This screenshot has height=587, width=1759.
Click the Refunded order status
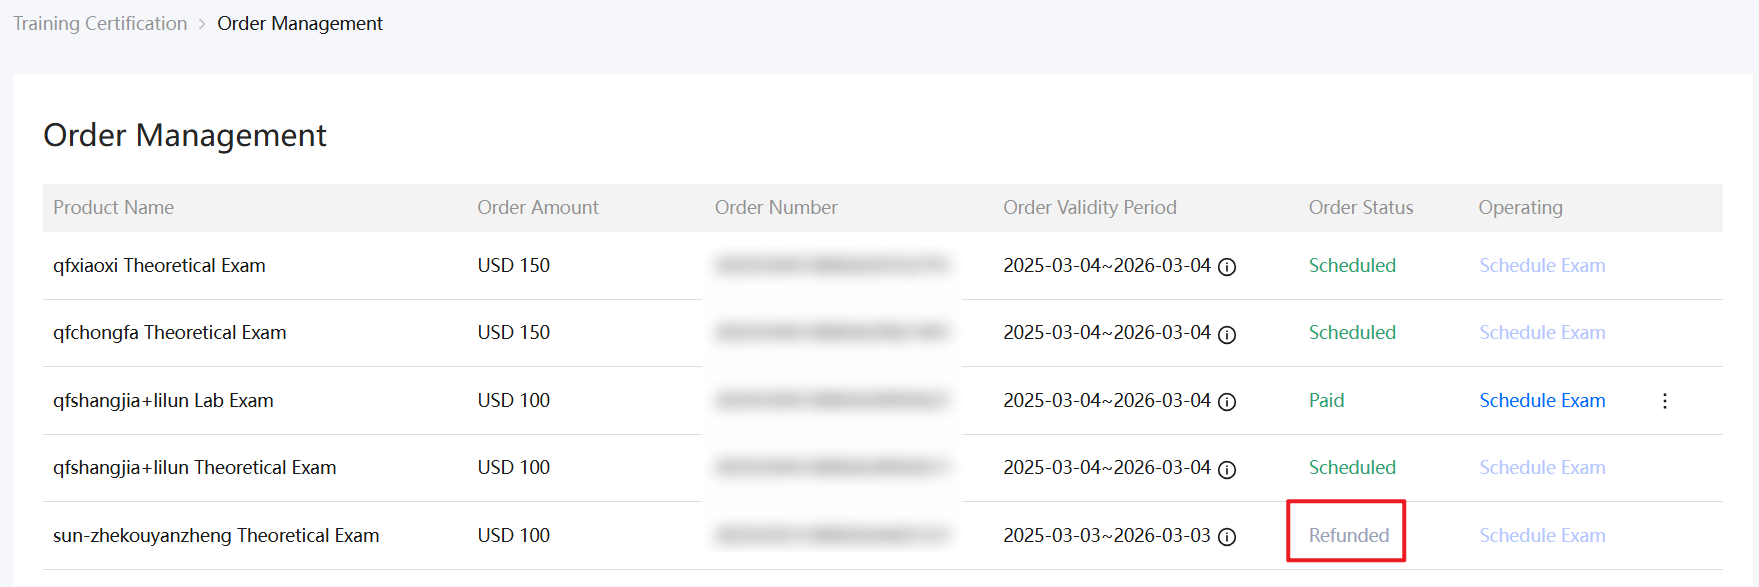point(1348,536)
